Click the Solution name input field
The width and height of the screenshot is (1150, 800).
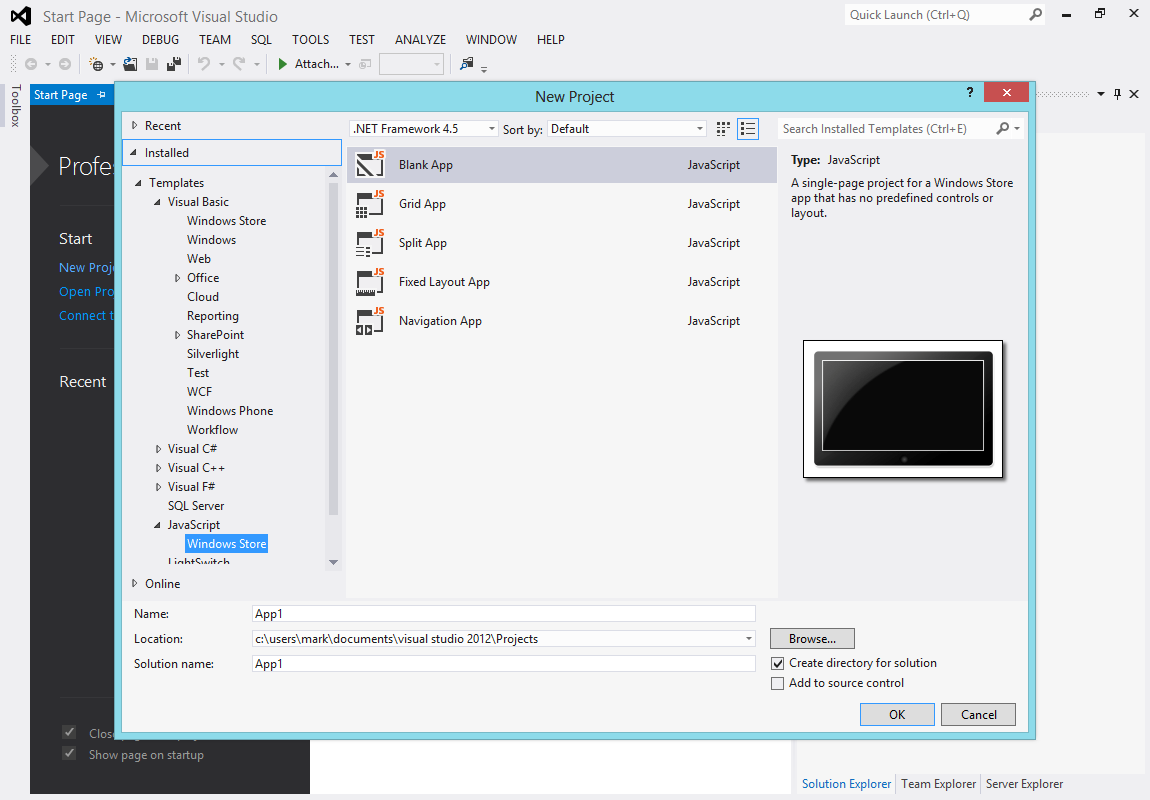tap(503, 664)
